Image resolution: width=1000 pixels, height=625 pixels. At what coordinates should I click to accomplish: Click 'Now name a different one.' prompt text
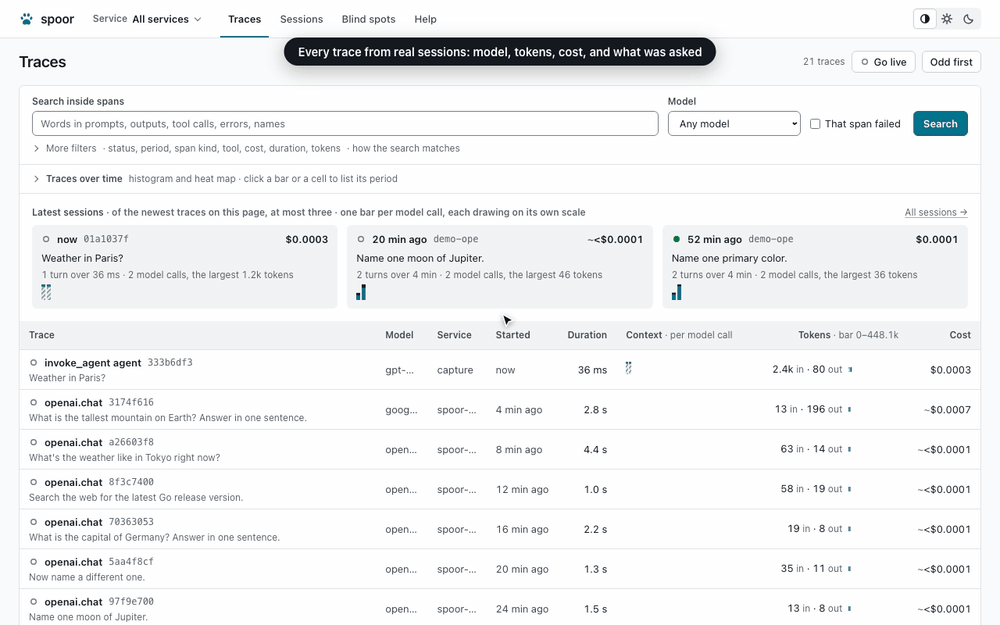[x=87, y=577]
